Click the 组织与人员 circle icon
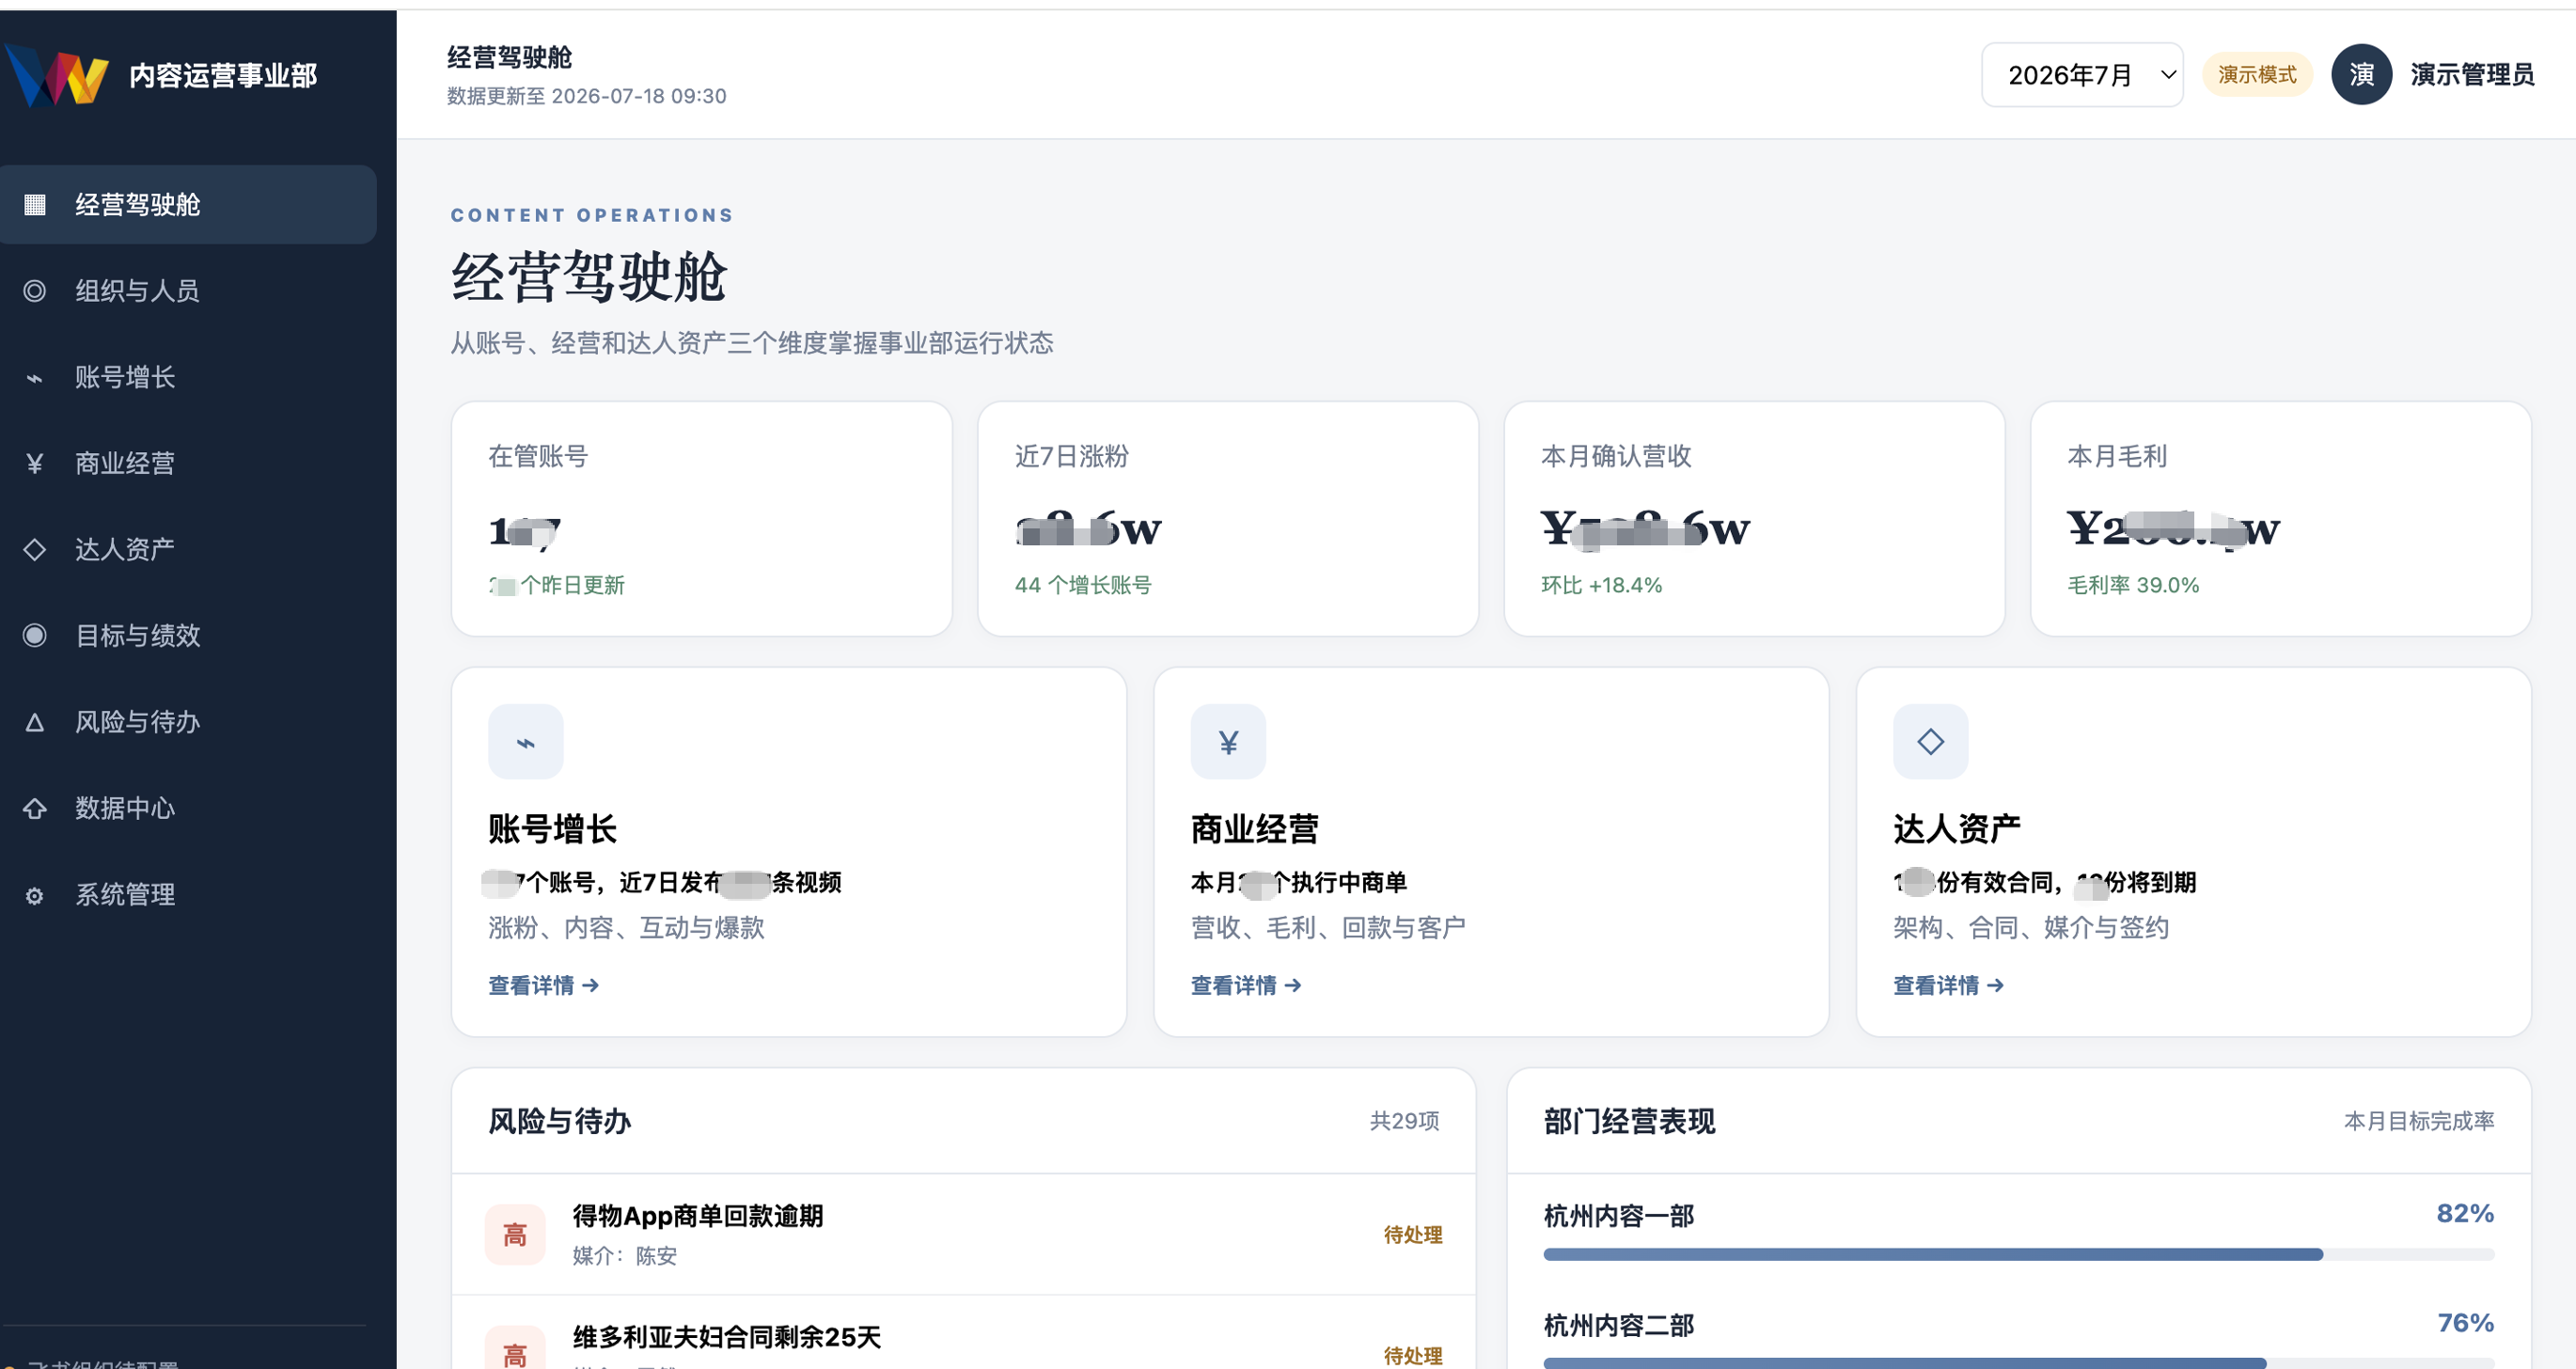 point(35,291)
